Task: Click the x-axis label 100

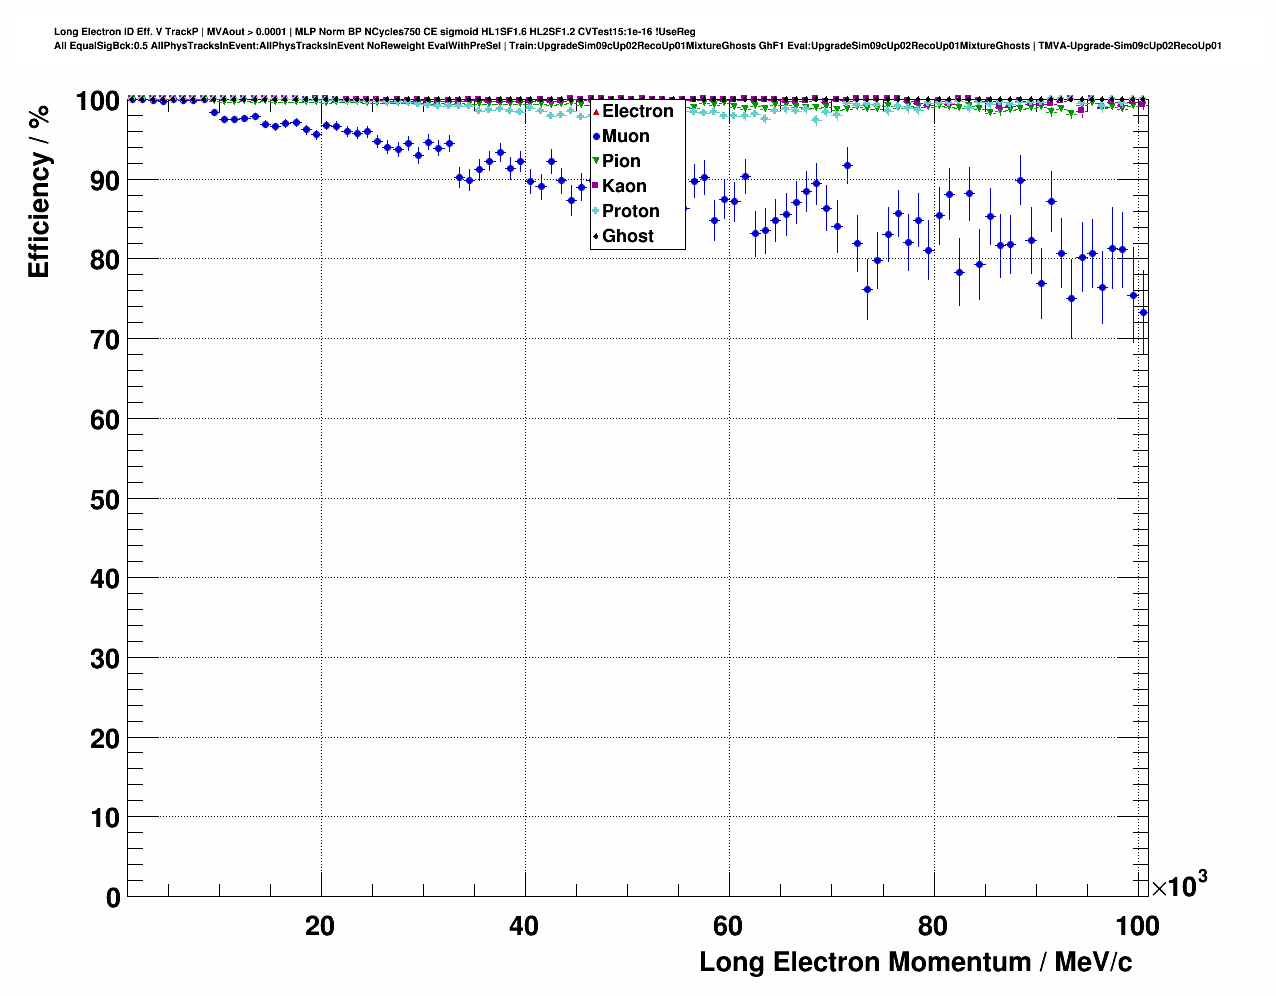Action: [x=1137, y=926]
